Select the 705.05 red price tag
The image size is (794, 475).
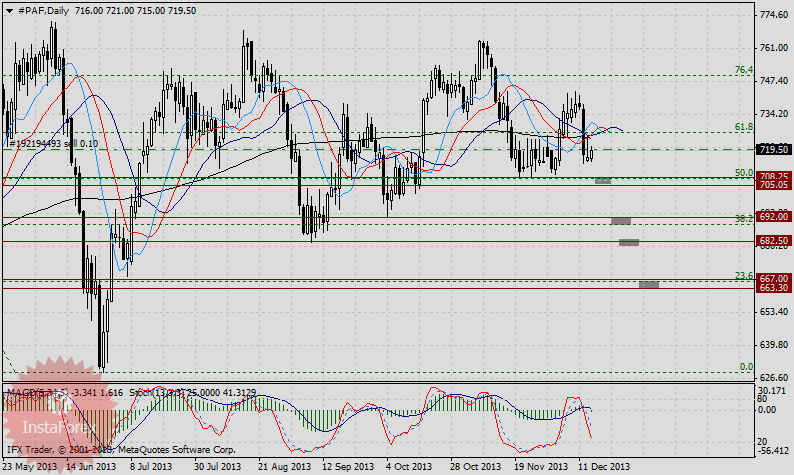(x=775, y=184)
